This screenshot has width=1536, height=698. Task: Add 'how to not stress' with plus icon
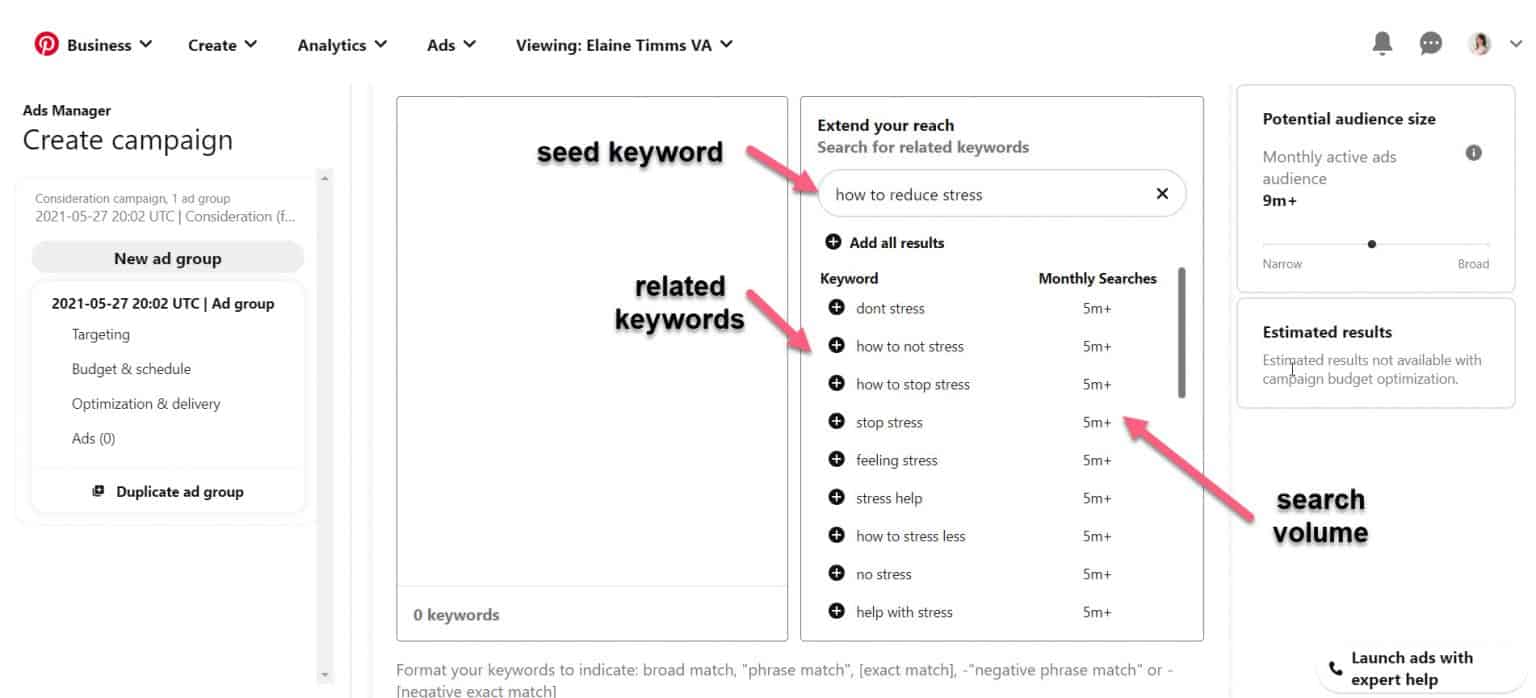click(836, 346)
